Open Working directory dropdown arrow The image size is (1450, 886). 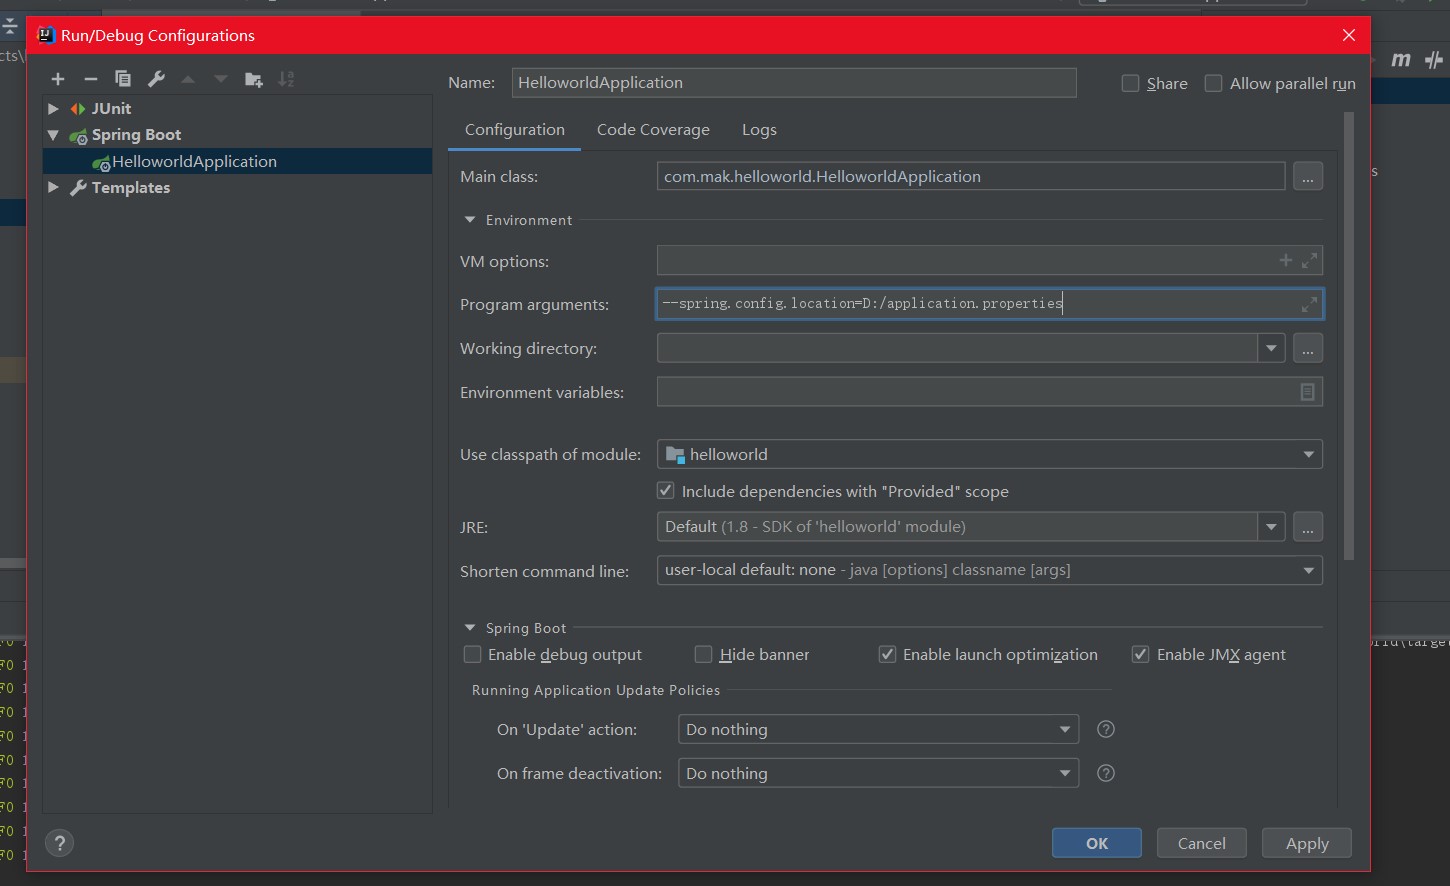1271,348
